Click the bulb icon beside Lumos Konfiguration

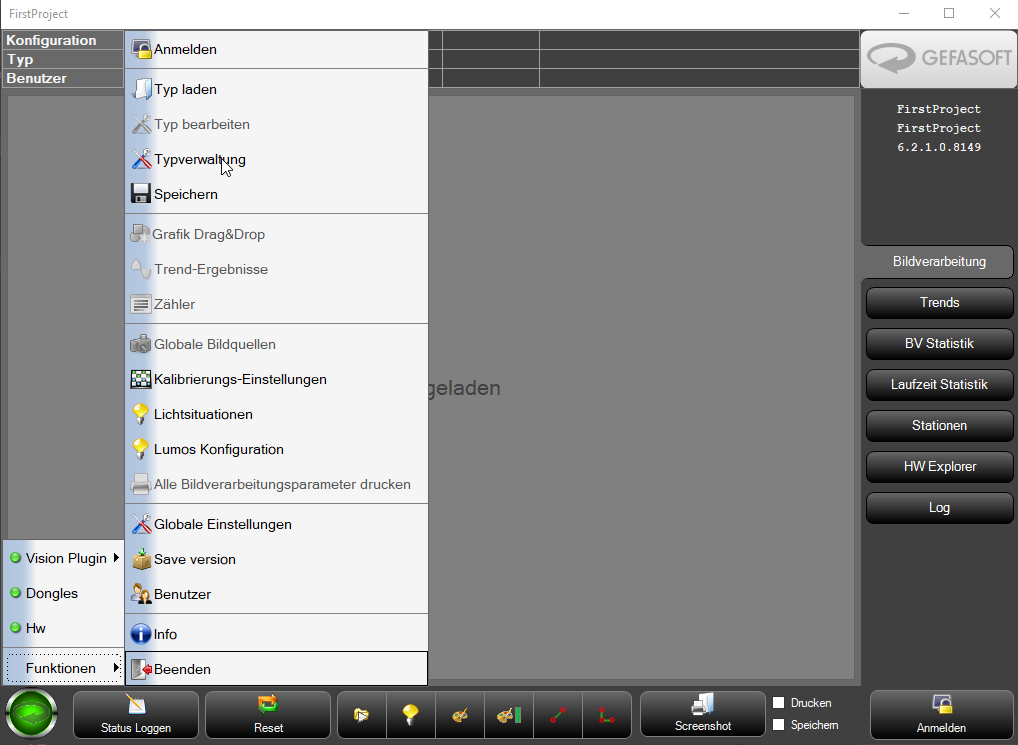(x=140, y=449)
